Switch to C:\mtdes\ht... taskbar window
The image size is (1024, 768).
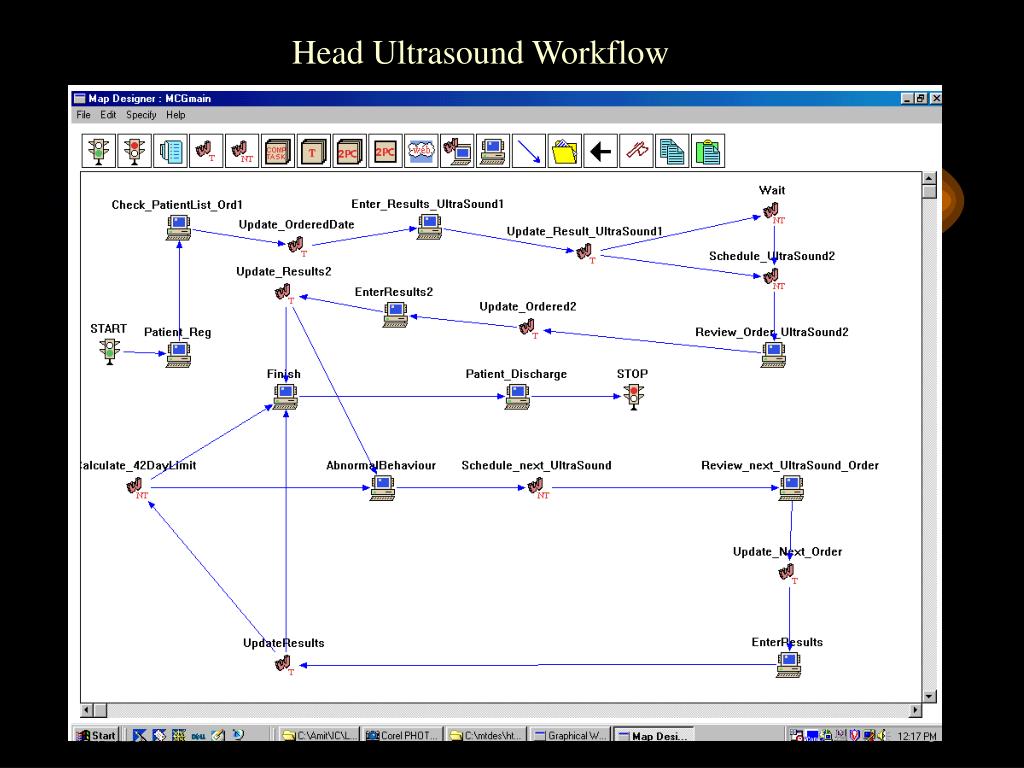[486, 735]
